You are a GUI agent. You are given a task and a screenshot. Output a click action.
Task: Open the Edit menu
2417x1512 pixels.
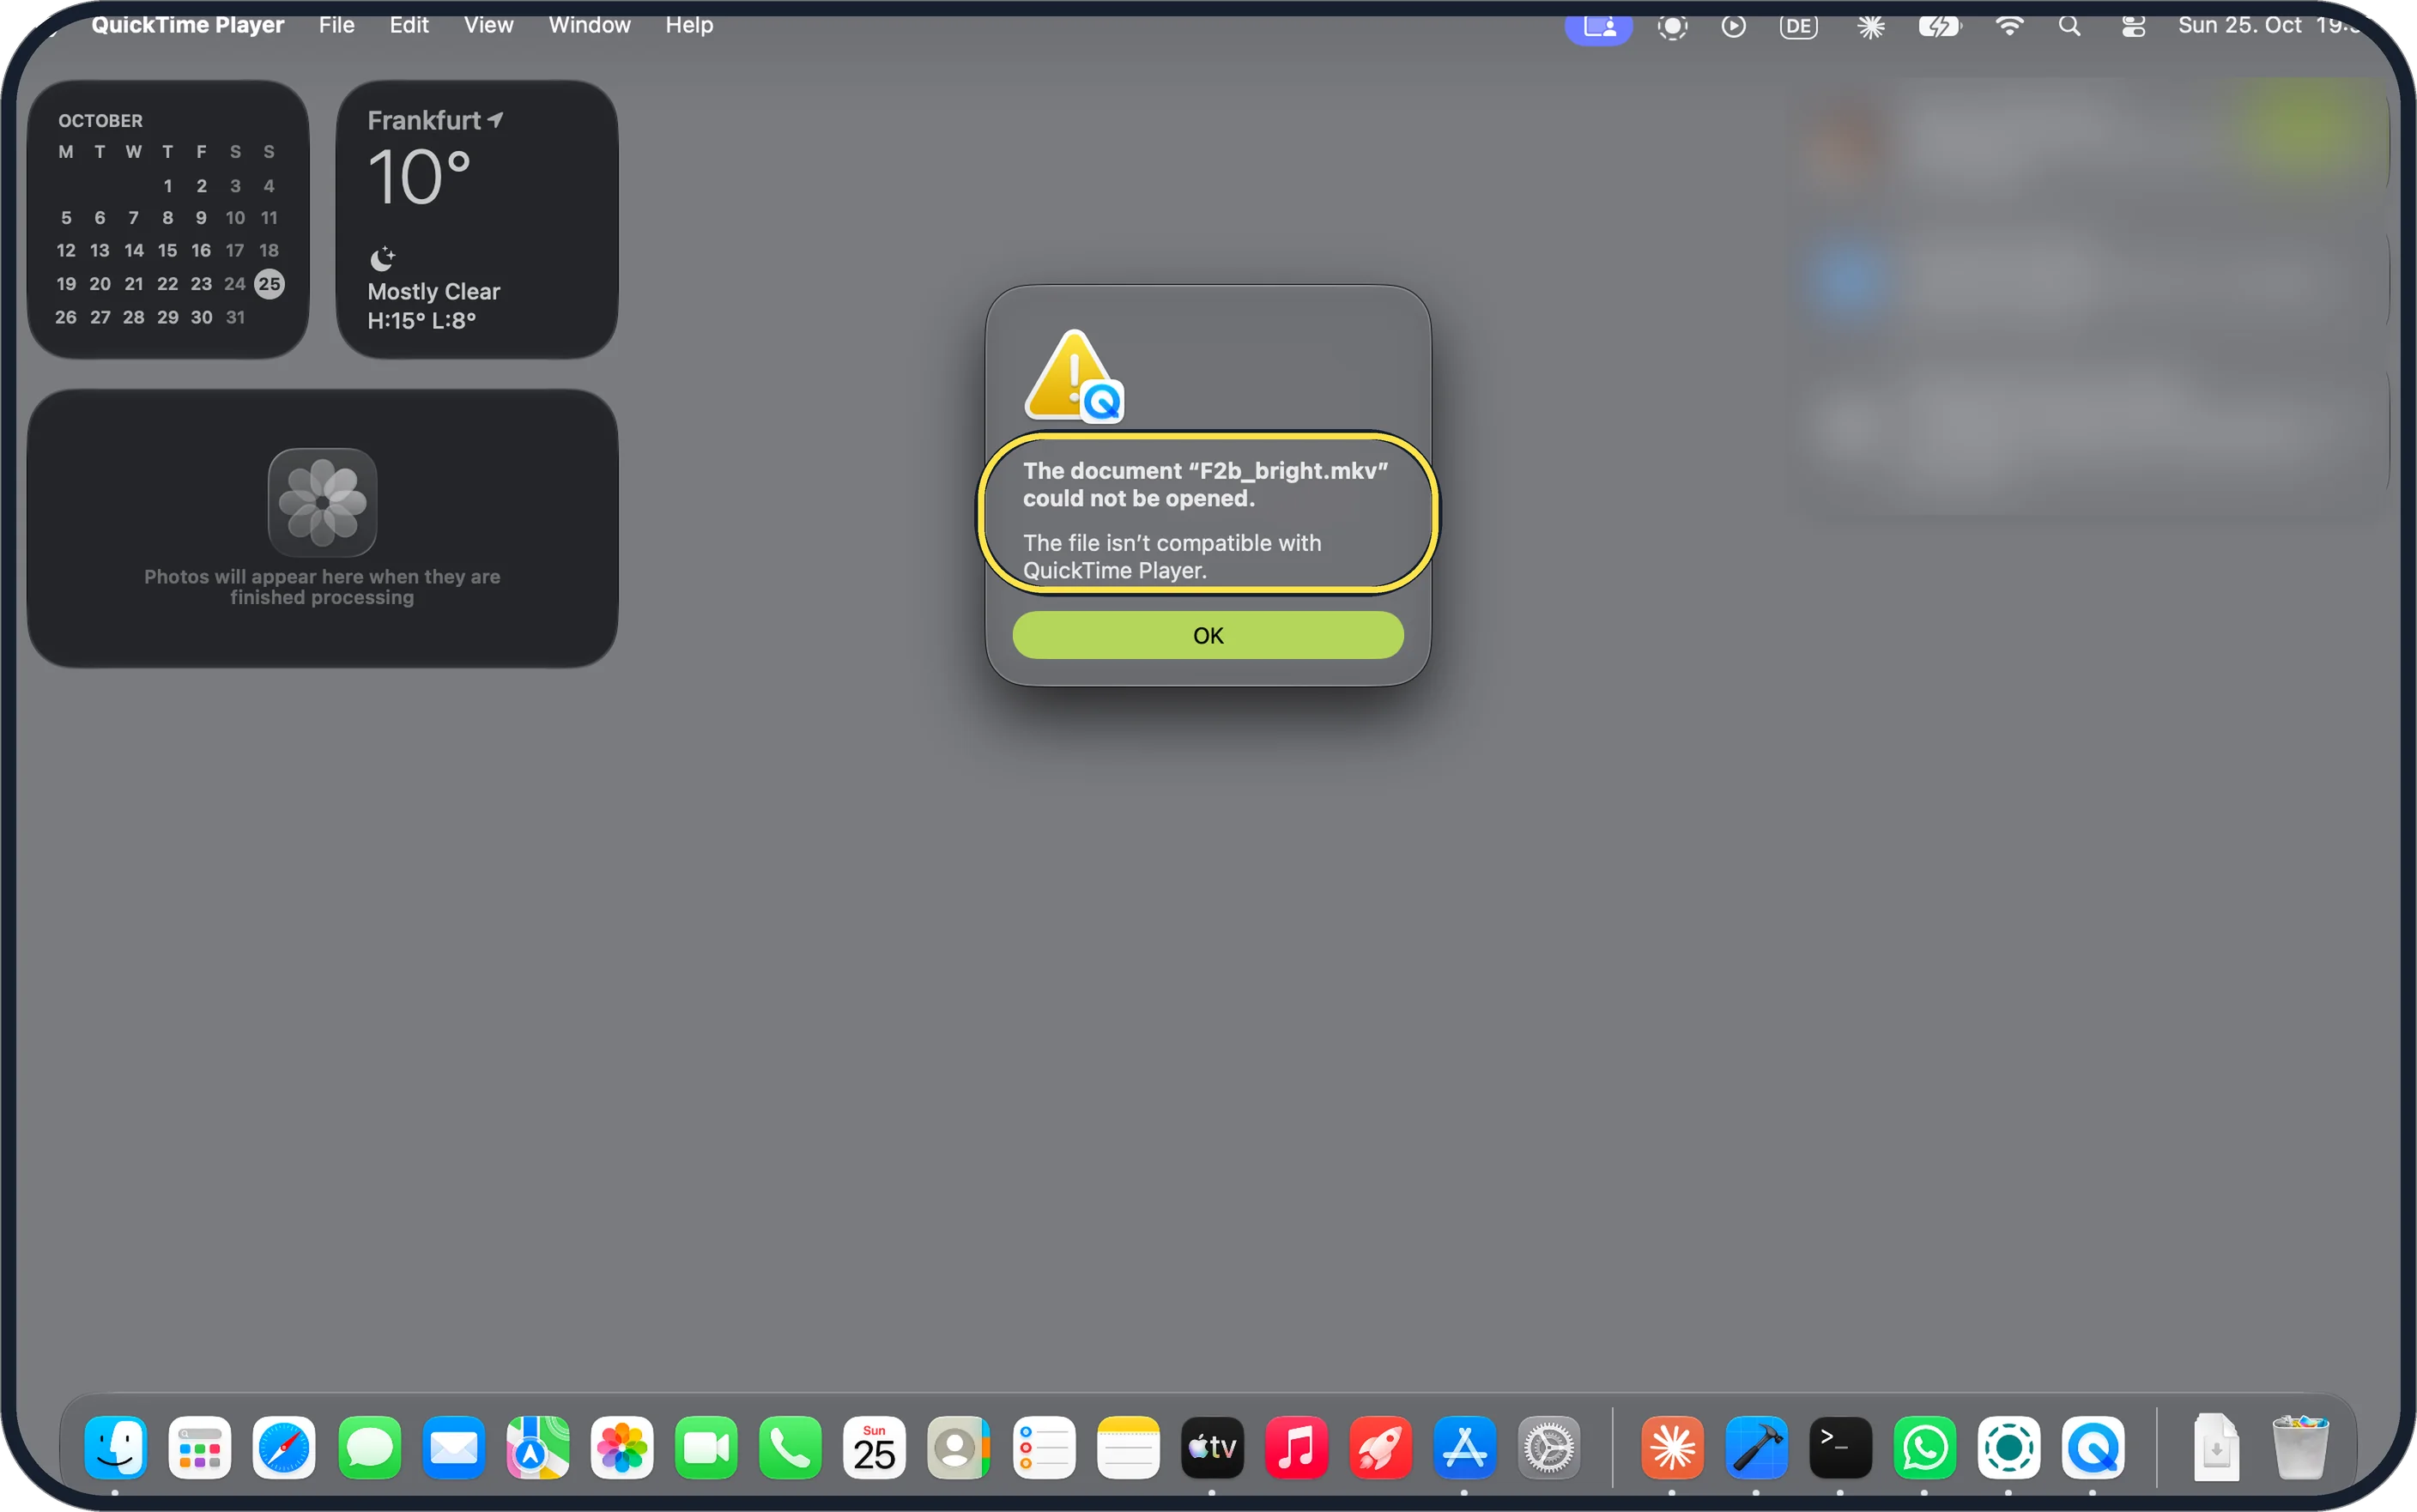409,25
